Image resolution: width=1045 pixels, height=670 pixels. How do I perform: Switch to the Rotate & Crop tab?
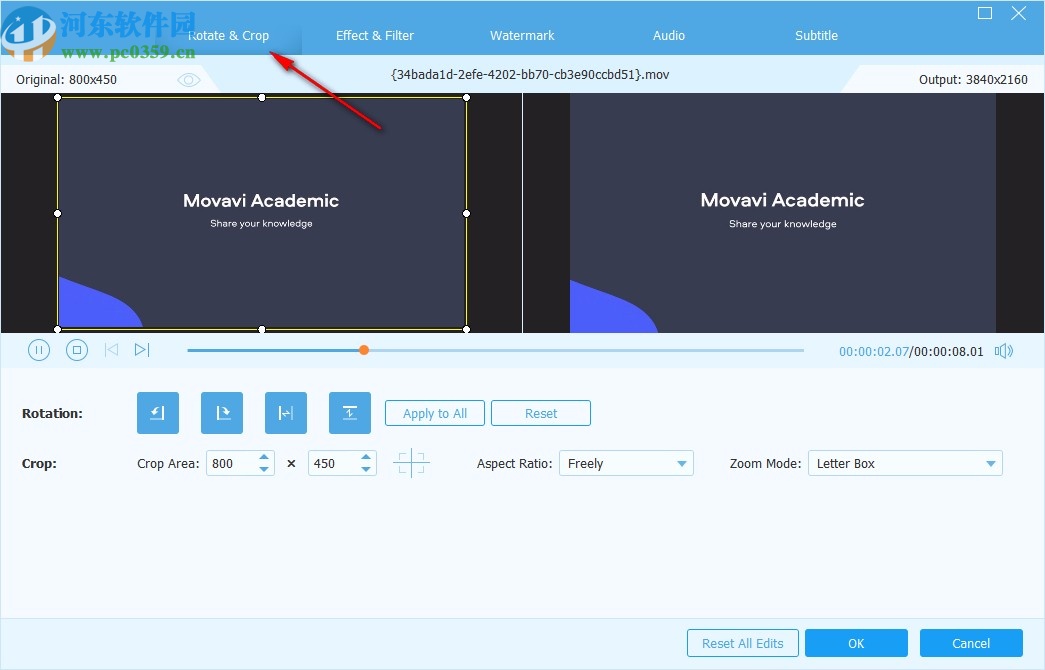tap(229, 36)
